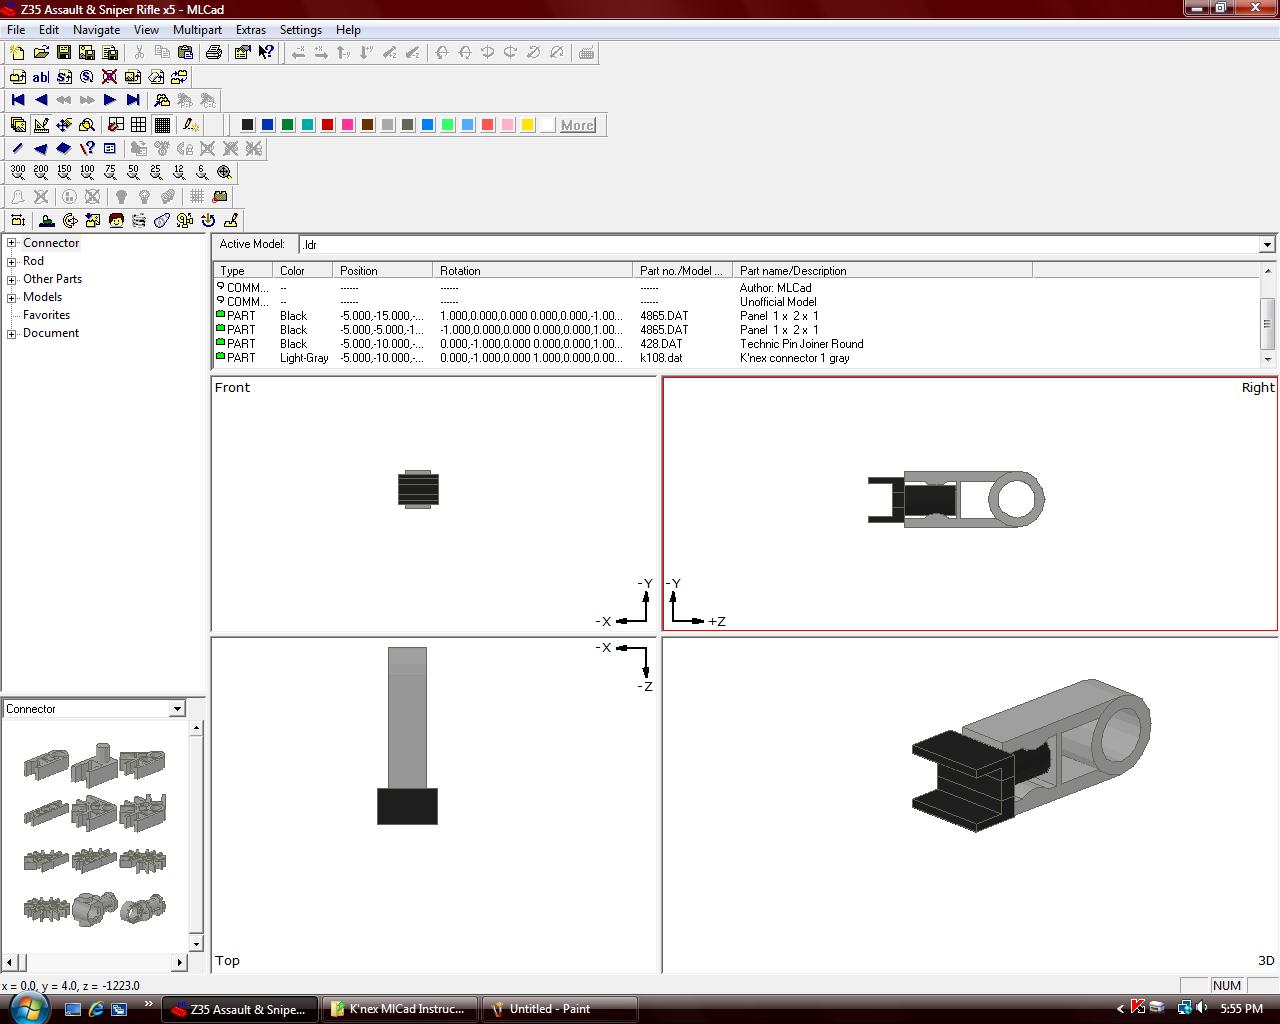Open the Active Model dropdown
This screenshot has width=1280, height=1024.
(x=1267, y=245)
